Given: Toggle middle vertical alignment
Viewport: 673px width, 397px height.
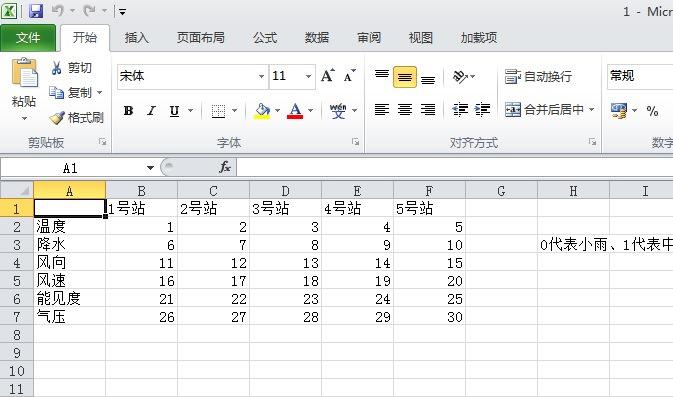Looking at the screenshot, I should click(405, 77).
